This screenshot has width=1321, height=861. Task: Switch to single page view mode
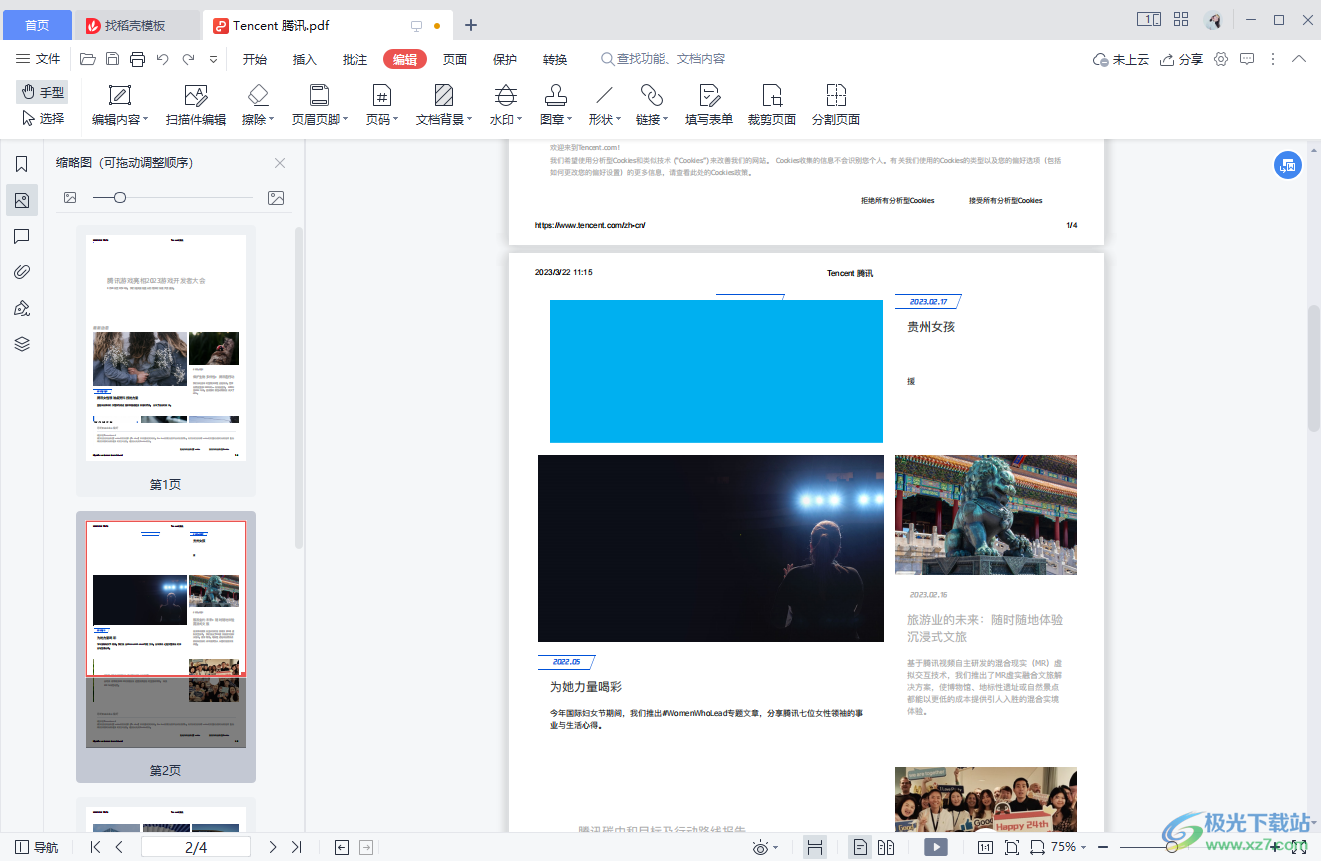(860, 847)
